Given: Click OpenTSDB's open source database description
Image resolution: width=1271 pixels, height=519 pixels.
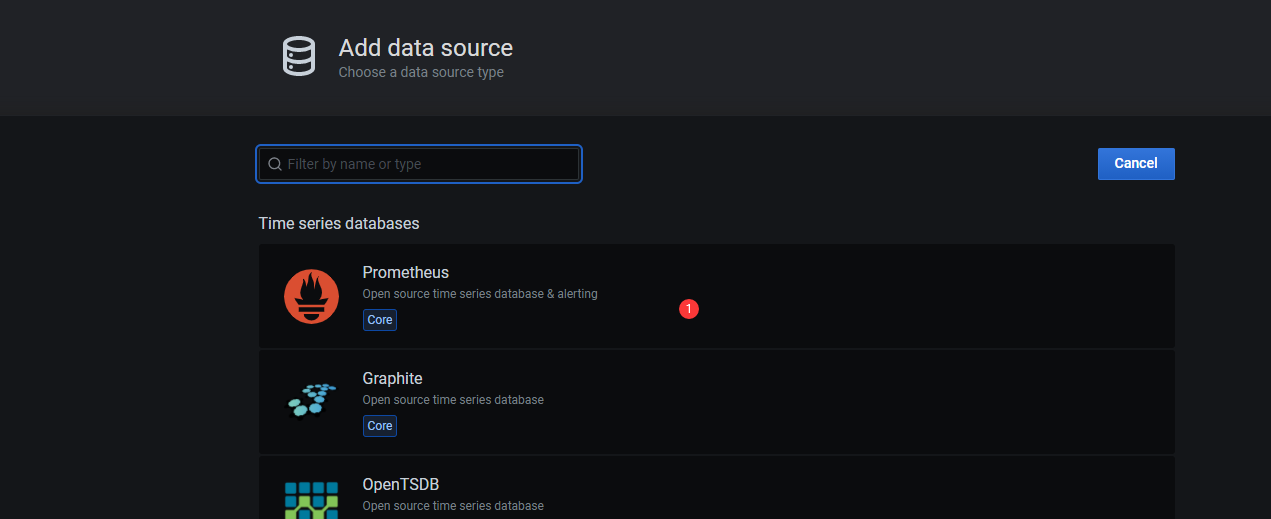Looking at the screenshot, I should (x=453, y=506).
